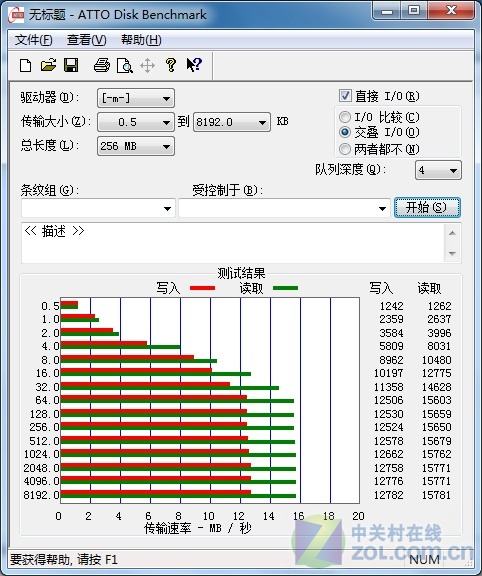Print results using the printer icon
The height and width of the screenshot is (576, 482).
[101, 65]
